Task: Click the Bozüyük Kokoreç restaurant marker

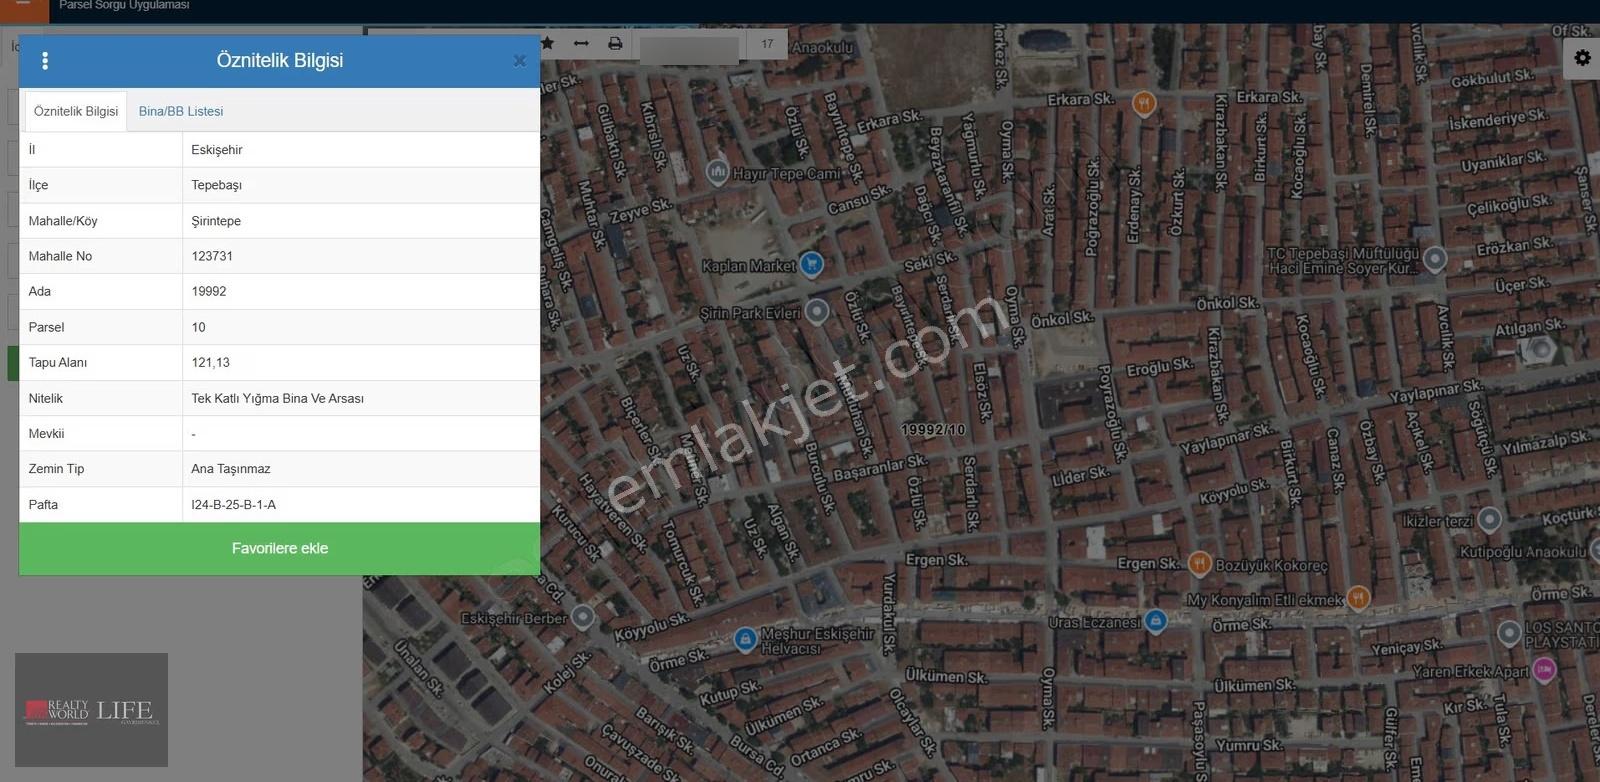Action: click(1200, 564)
